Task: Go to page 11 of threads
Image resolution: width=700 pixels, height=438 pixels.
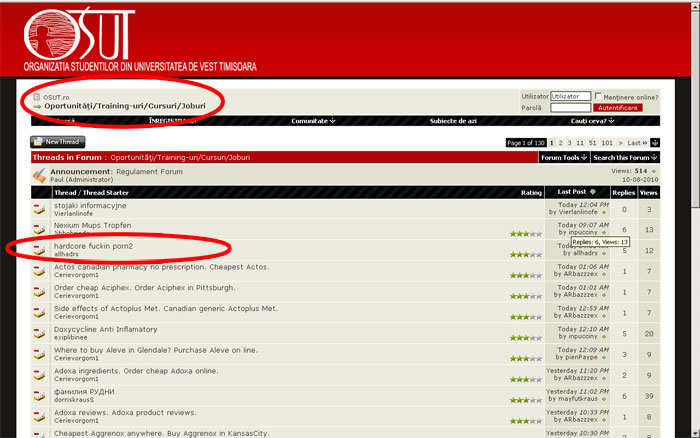Action: 580,143
